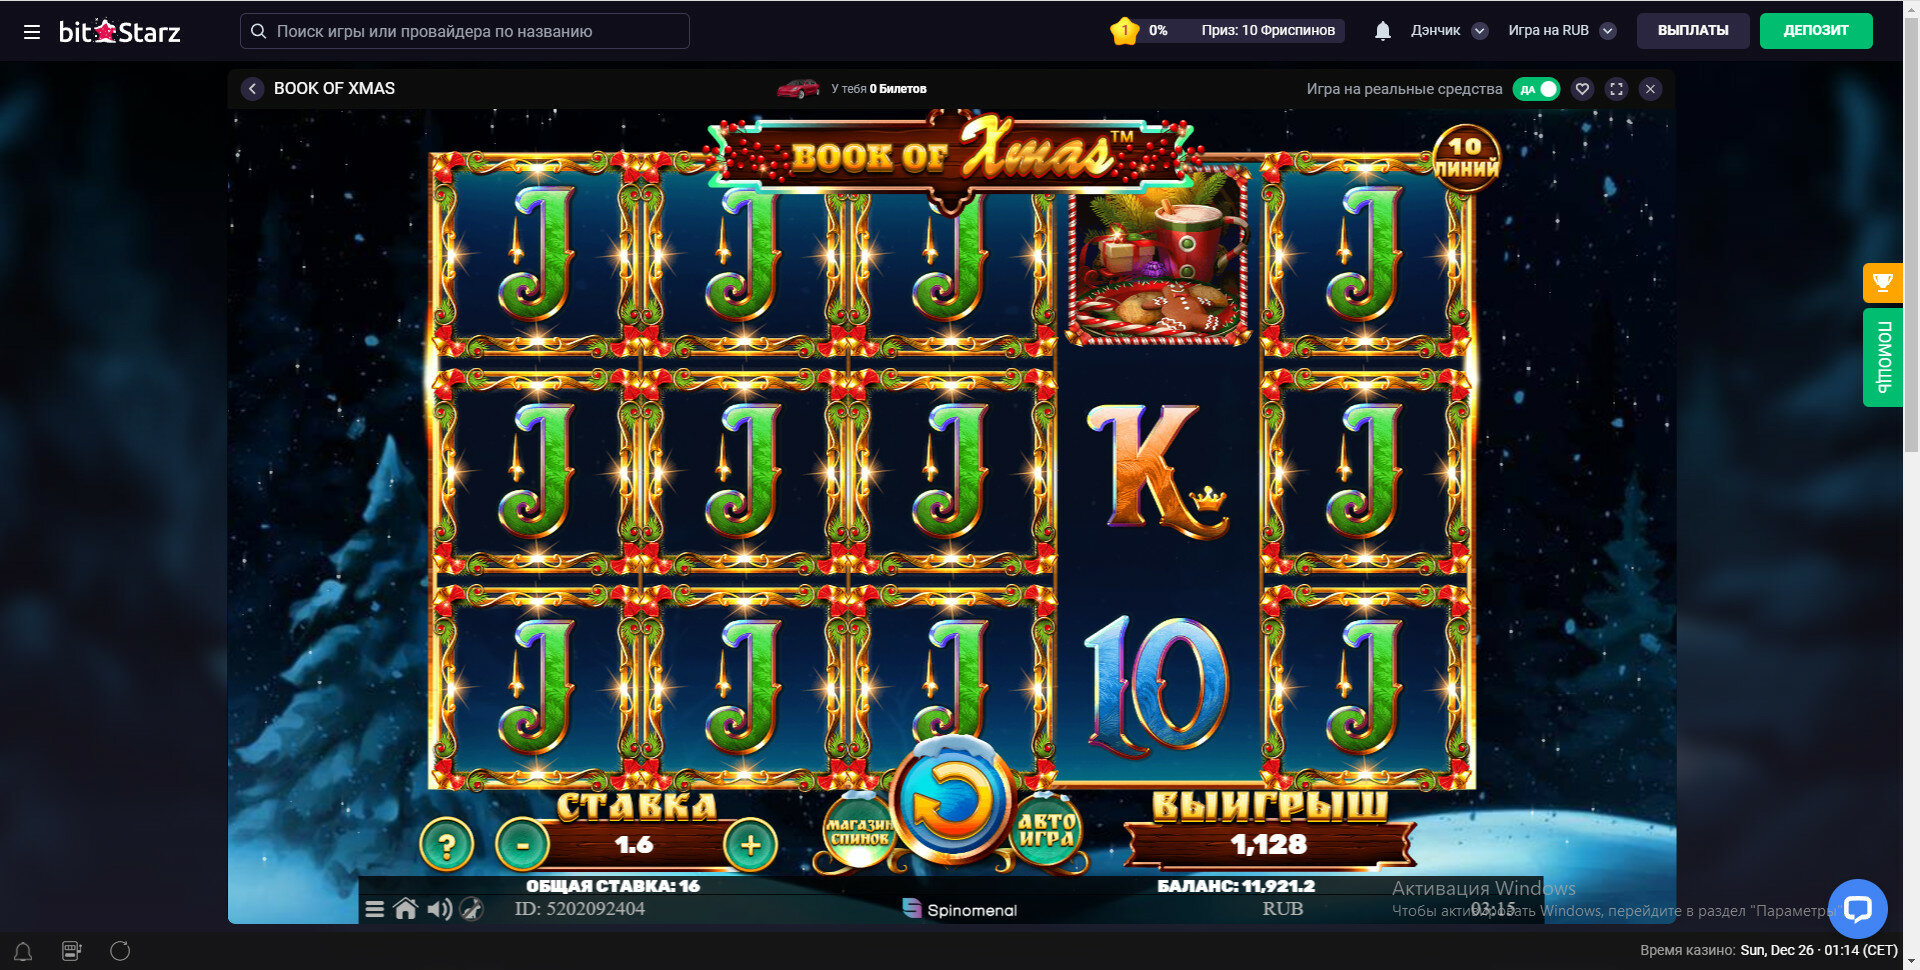Open the trophy tournaments side tab
This screenshot has height=970, width=1920.
tap(1882, 283)
